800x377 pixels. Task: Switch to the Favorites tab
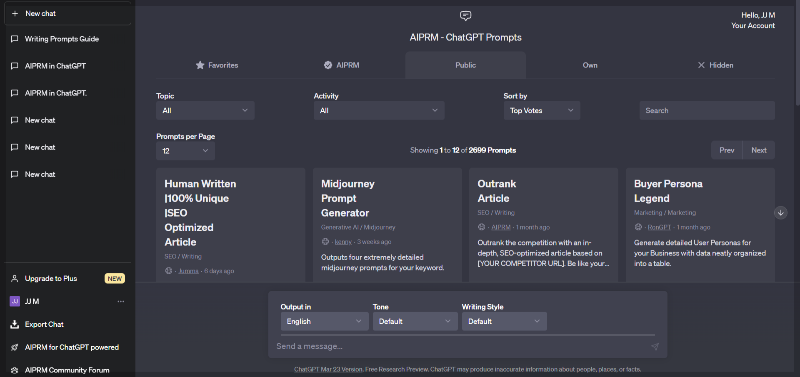click(x=217, y=65)
